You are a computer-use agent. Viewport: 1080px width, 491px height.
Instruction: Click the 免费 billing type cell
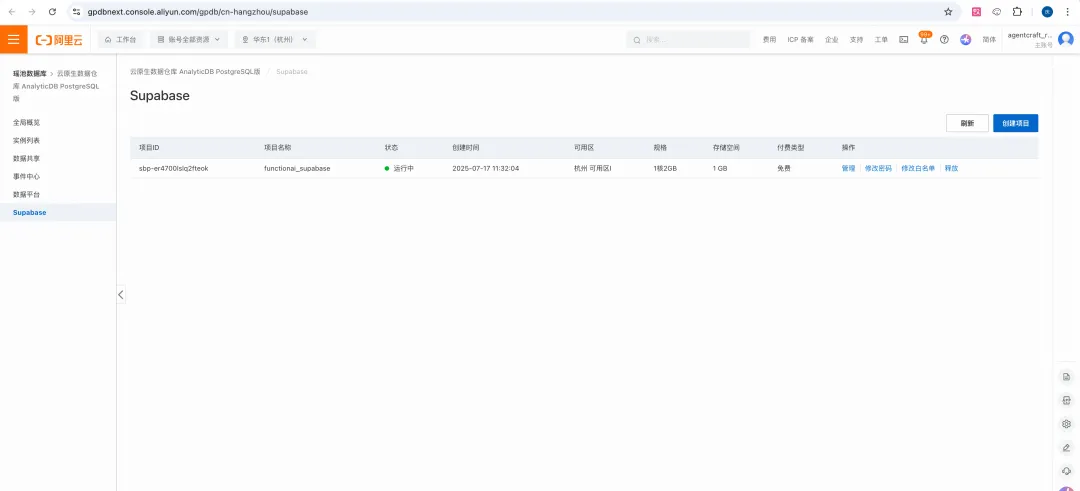click(x=784, y=169)
